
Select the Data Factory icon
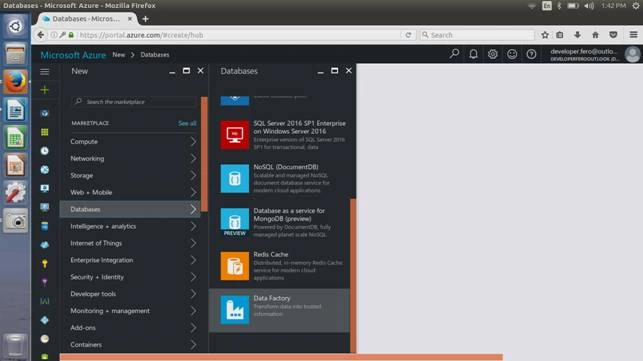[235, 310]
